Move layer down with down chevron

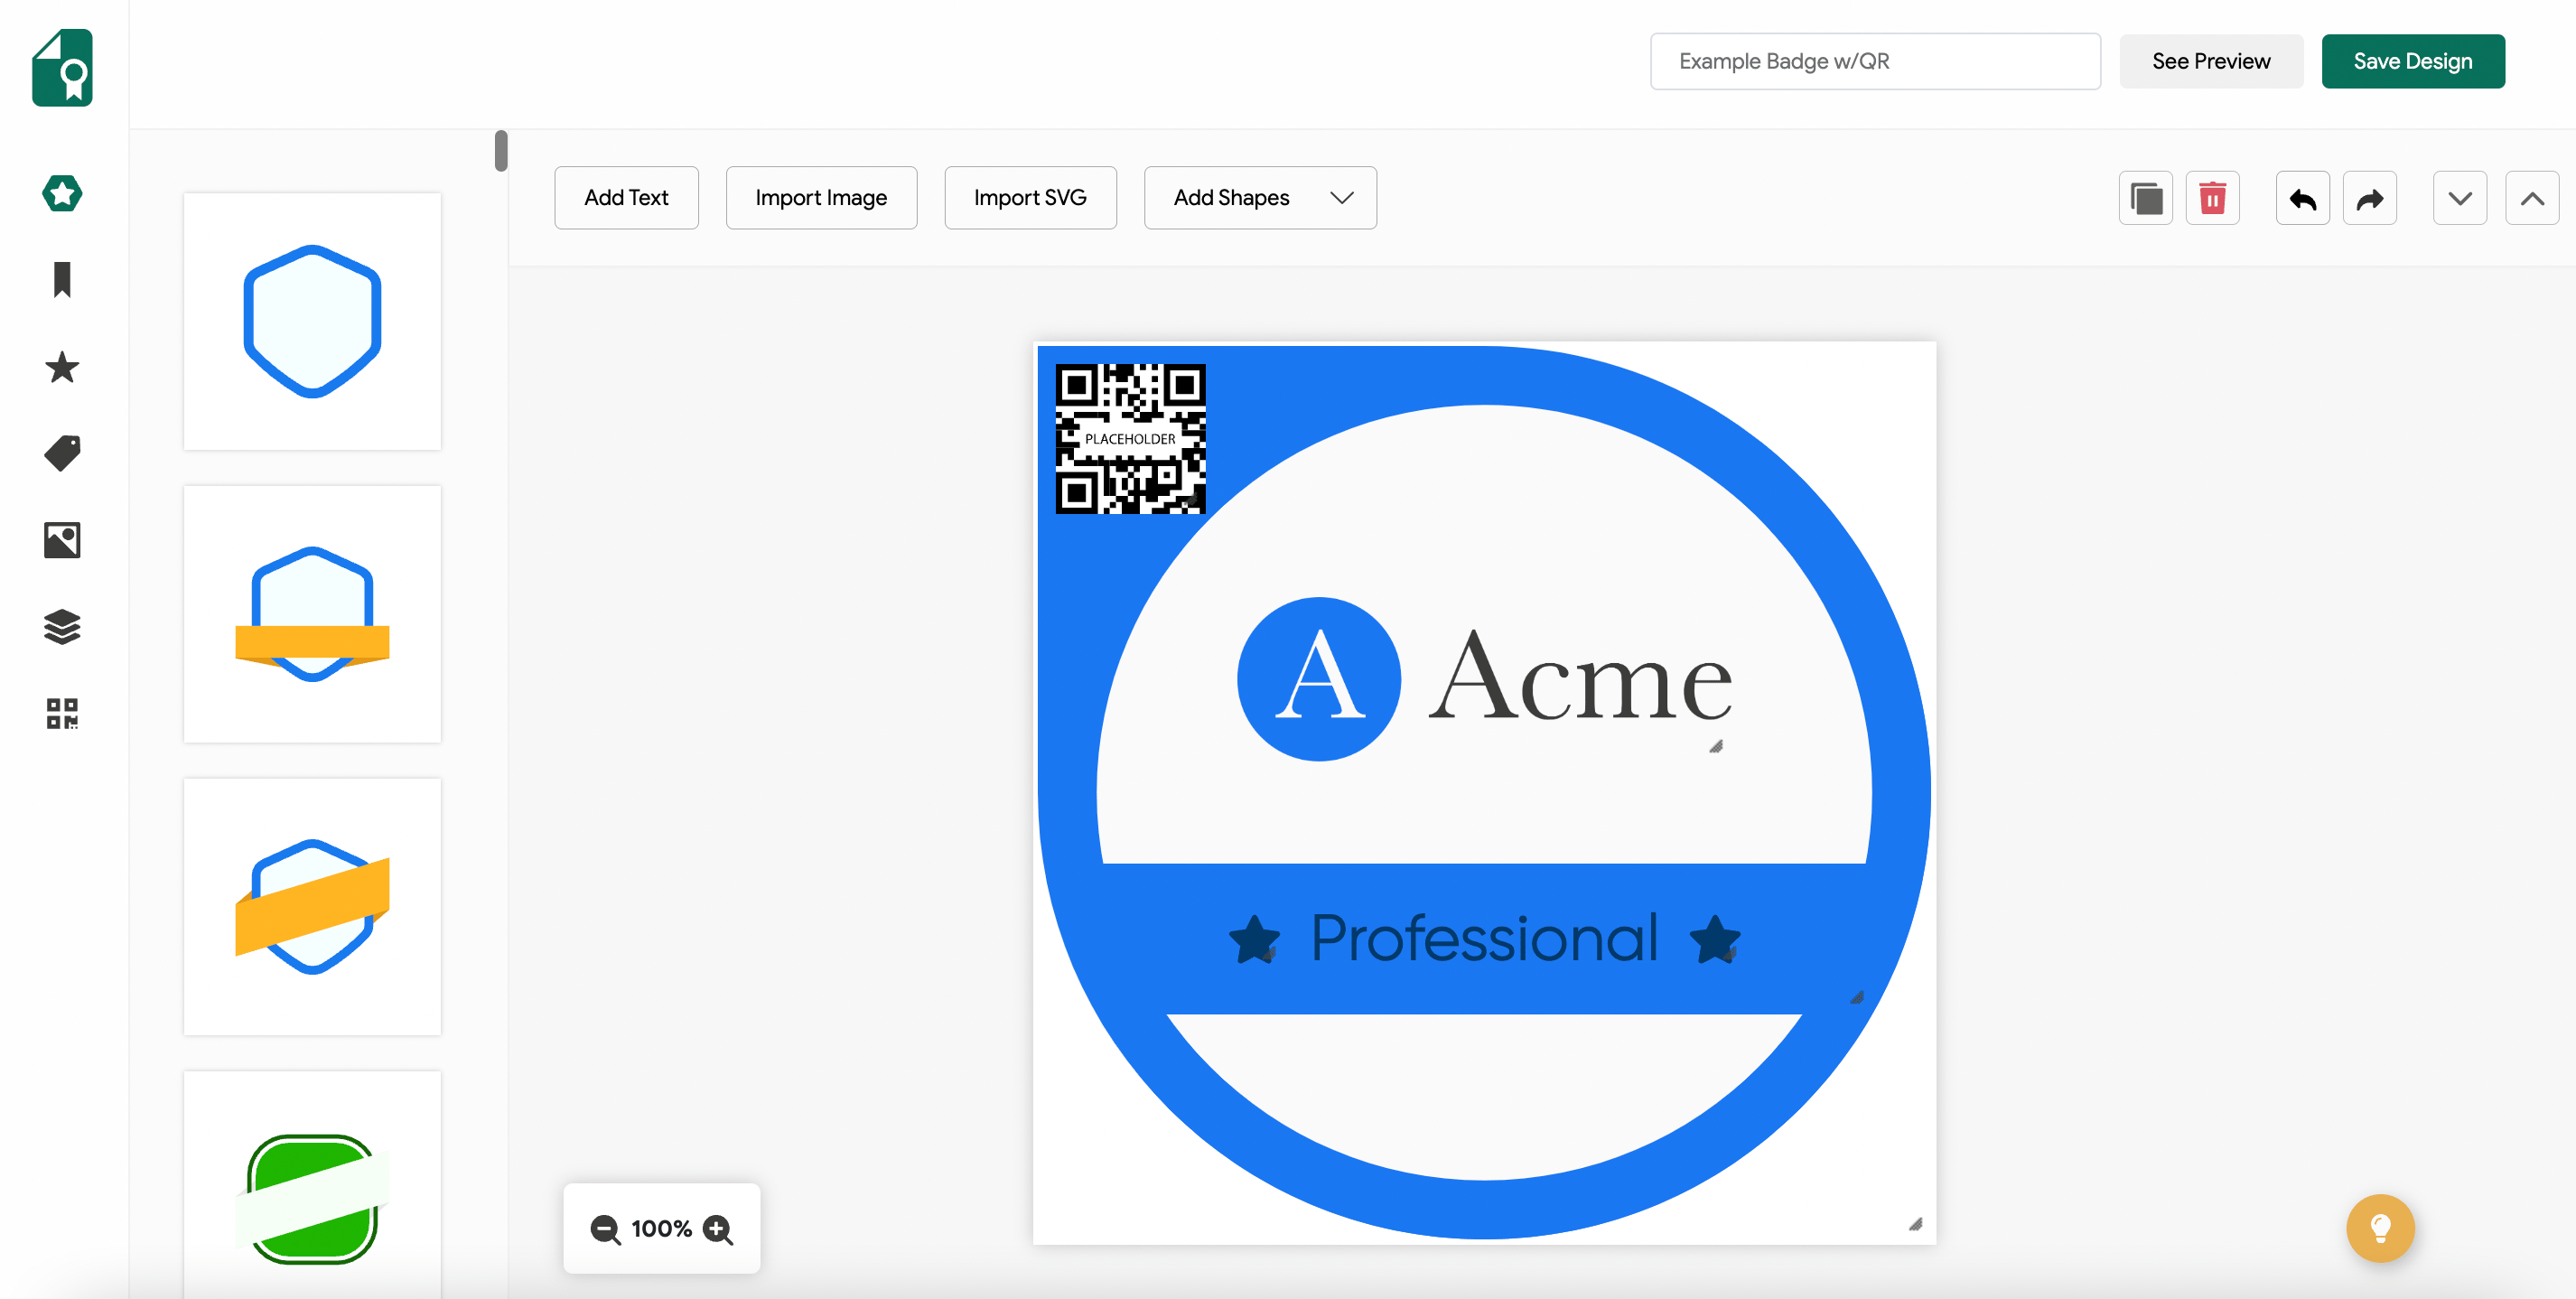(x=2459, y=198)
